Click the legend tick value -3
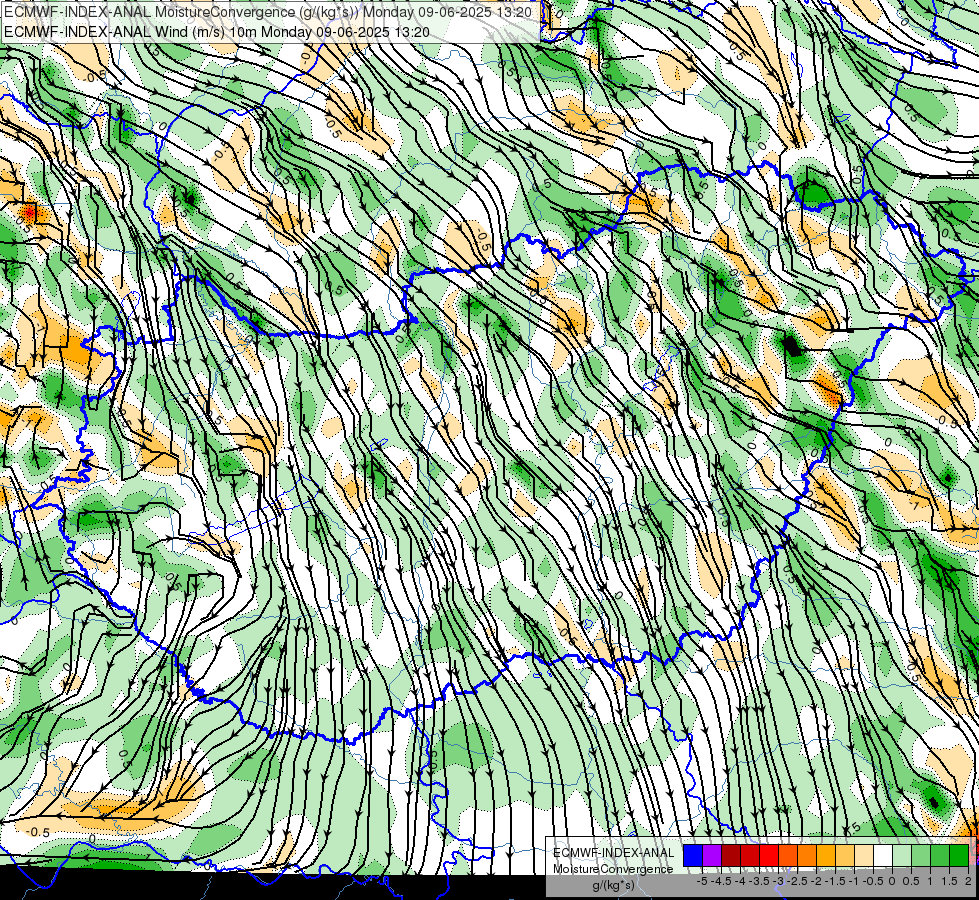This screenshot has height=900, width=979. pyautogui.click(x=778, y=881)
